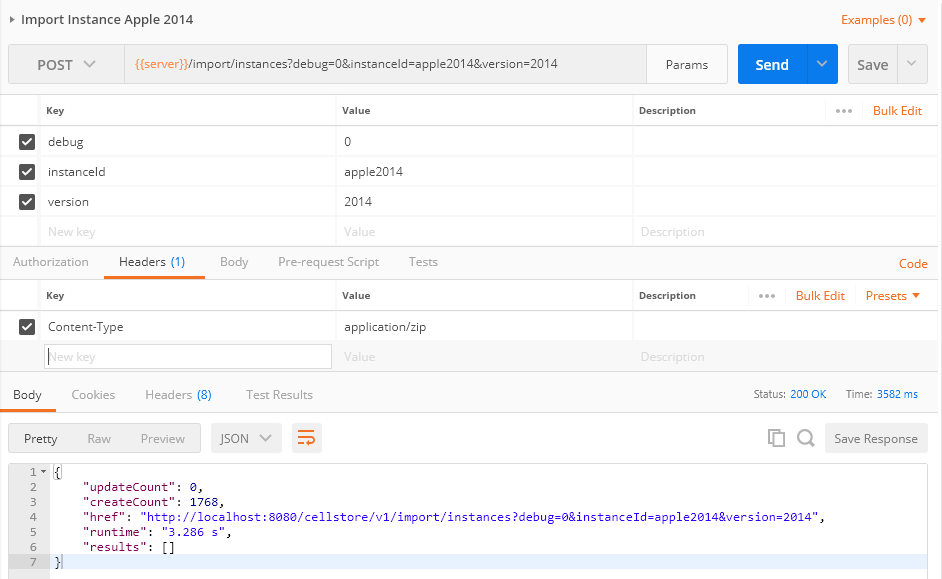Click the headers new Value field
This screenshot has width=942, height=579.
tap(484, 357)
